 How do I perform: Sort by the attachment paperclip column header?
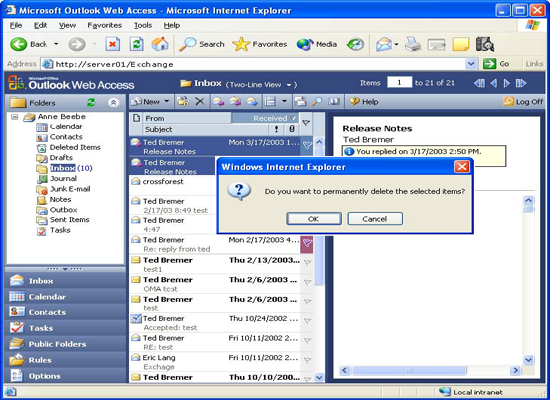(292, 129)
